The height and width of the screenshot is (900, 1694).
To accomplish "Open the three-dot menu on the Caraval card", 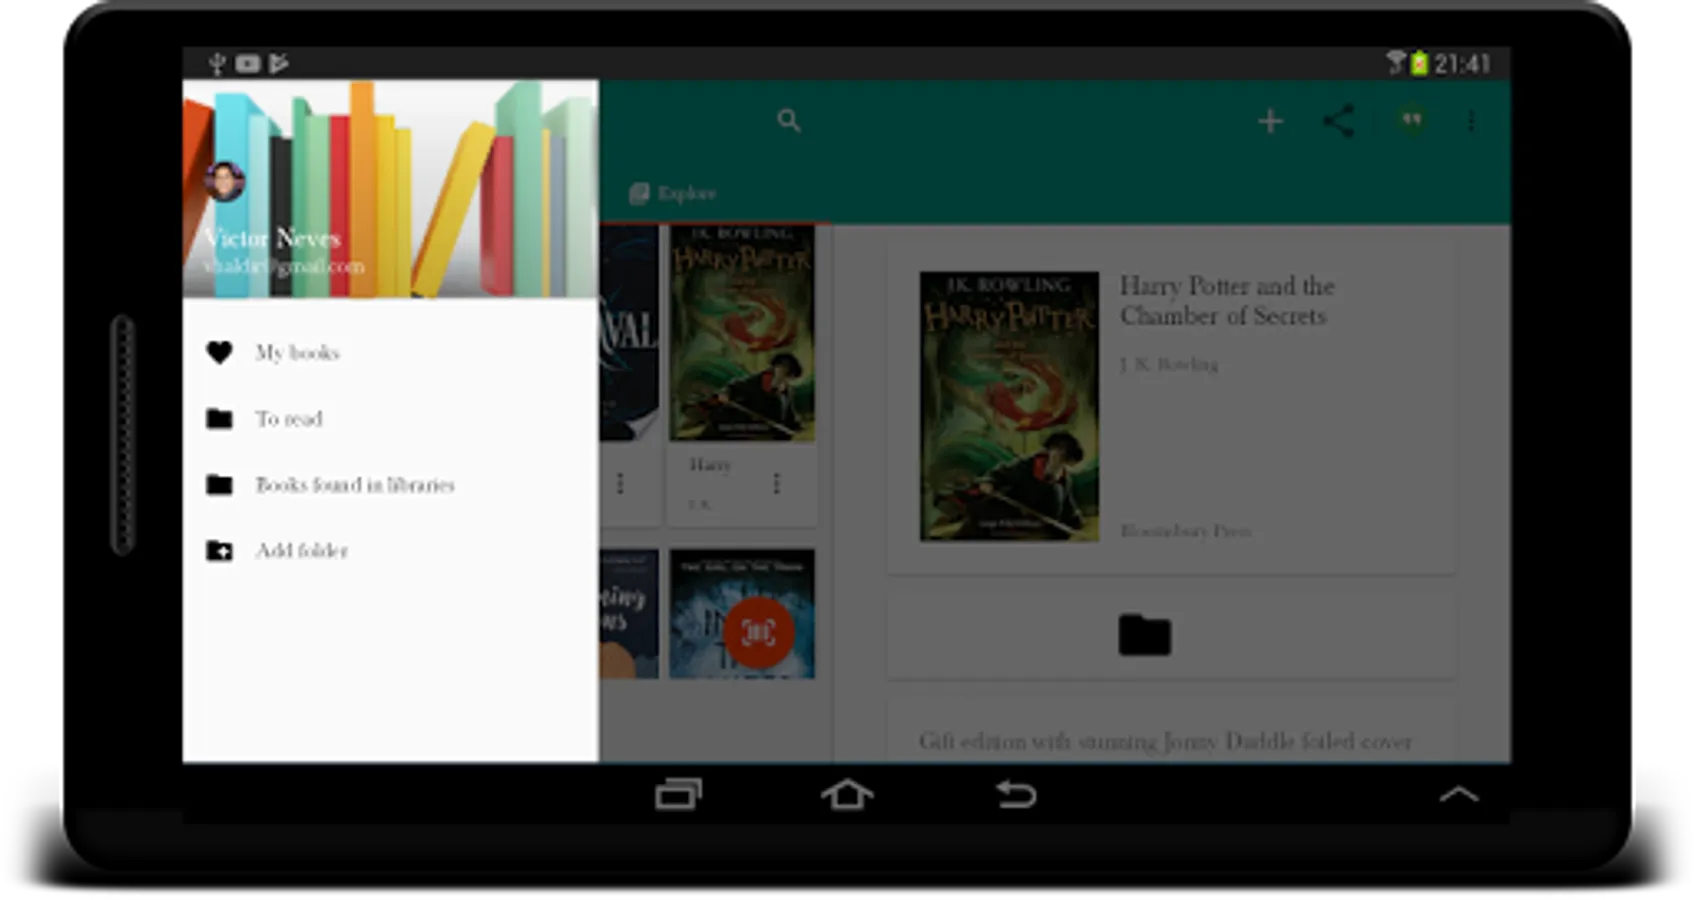I will pyautogui.click(x=620, y=484).
